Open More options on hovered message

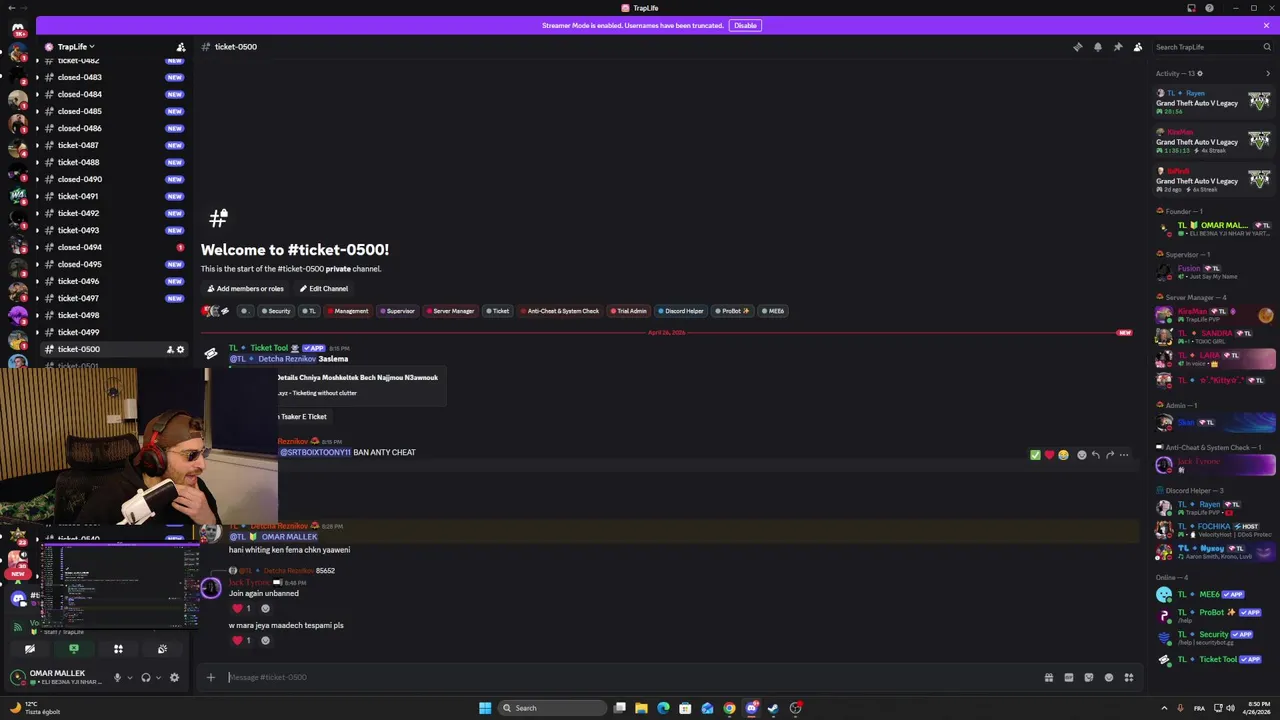click(x=1124, y=455)
